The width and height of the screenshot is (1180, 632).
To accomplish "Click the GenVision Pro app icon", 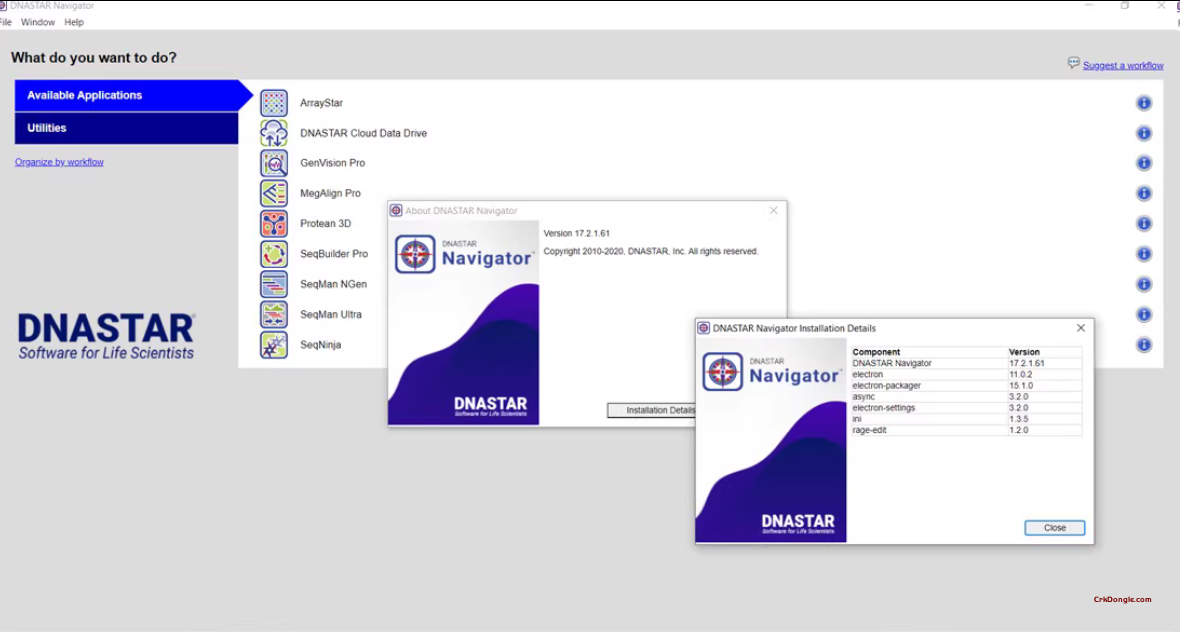I will coord(274,163).
